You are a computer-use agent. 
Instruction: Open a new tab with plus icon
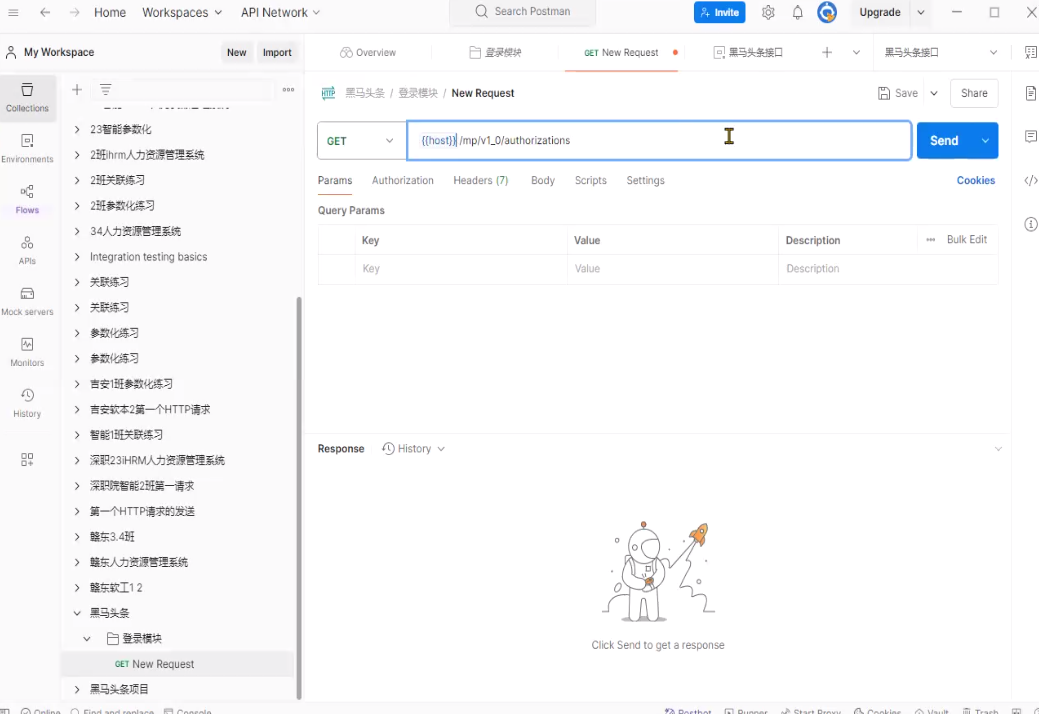click(827, 52)
